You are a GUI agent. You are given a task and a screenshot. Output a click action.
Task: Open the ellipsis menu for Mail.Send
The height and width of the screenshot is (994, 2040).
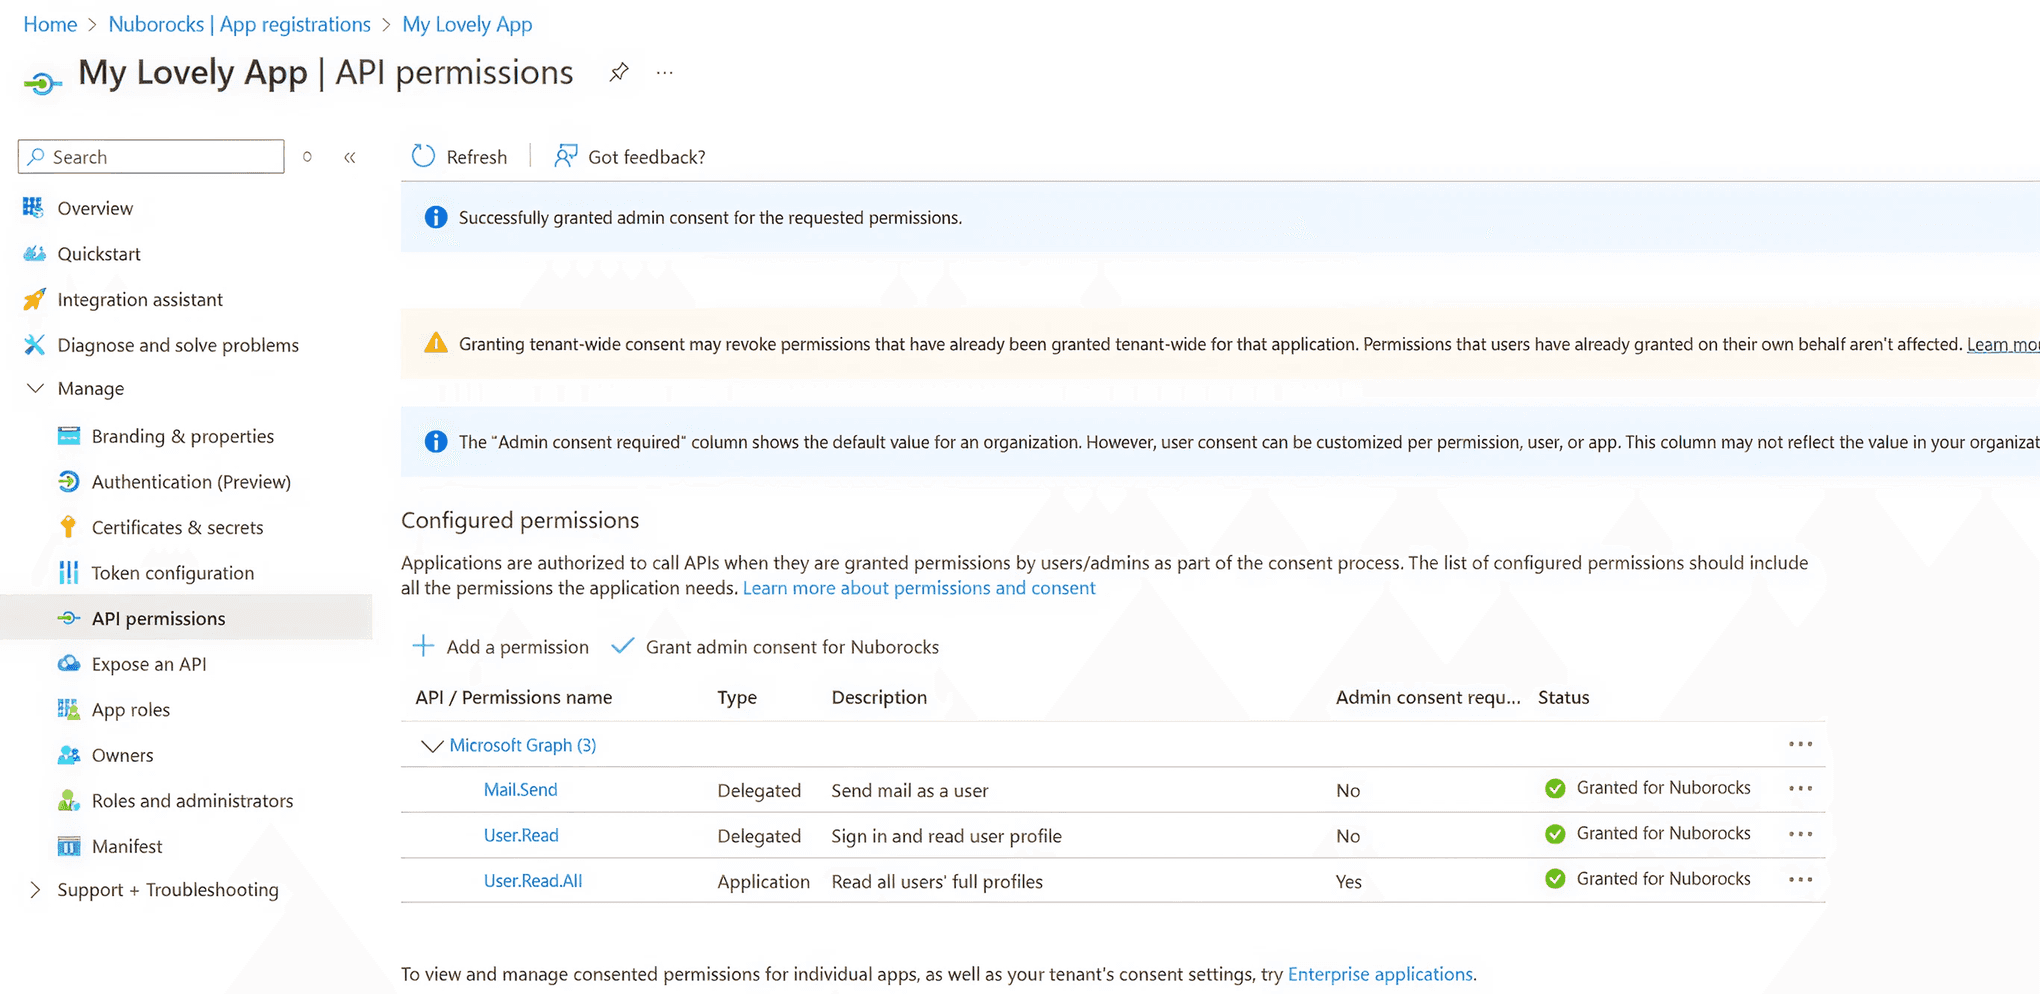tap(1799, 789)
